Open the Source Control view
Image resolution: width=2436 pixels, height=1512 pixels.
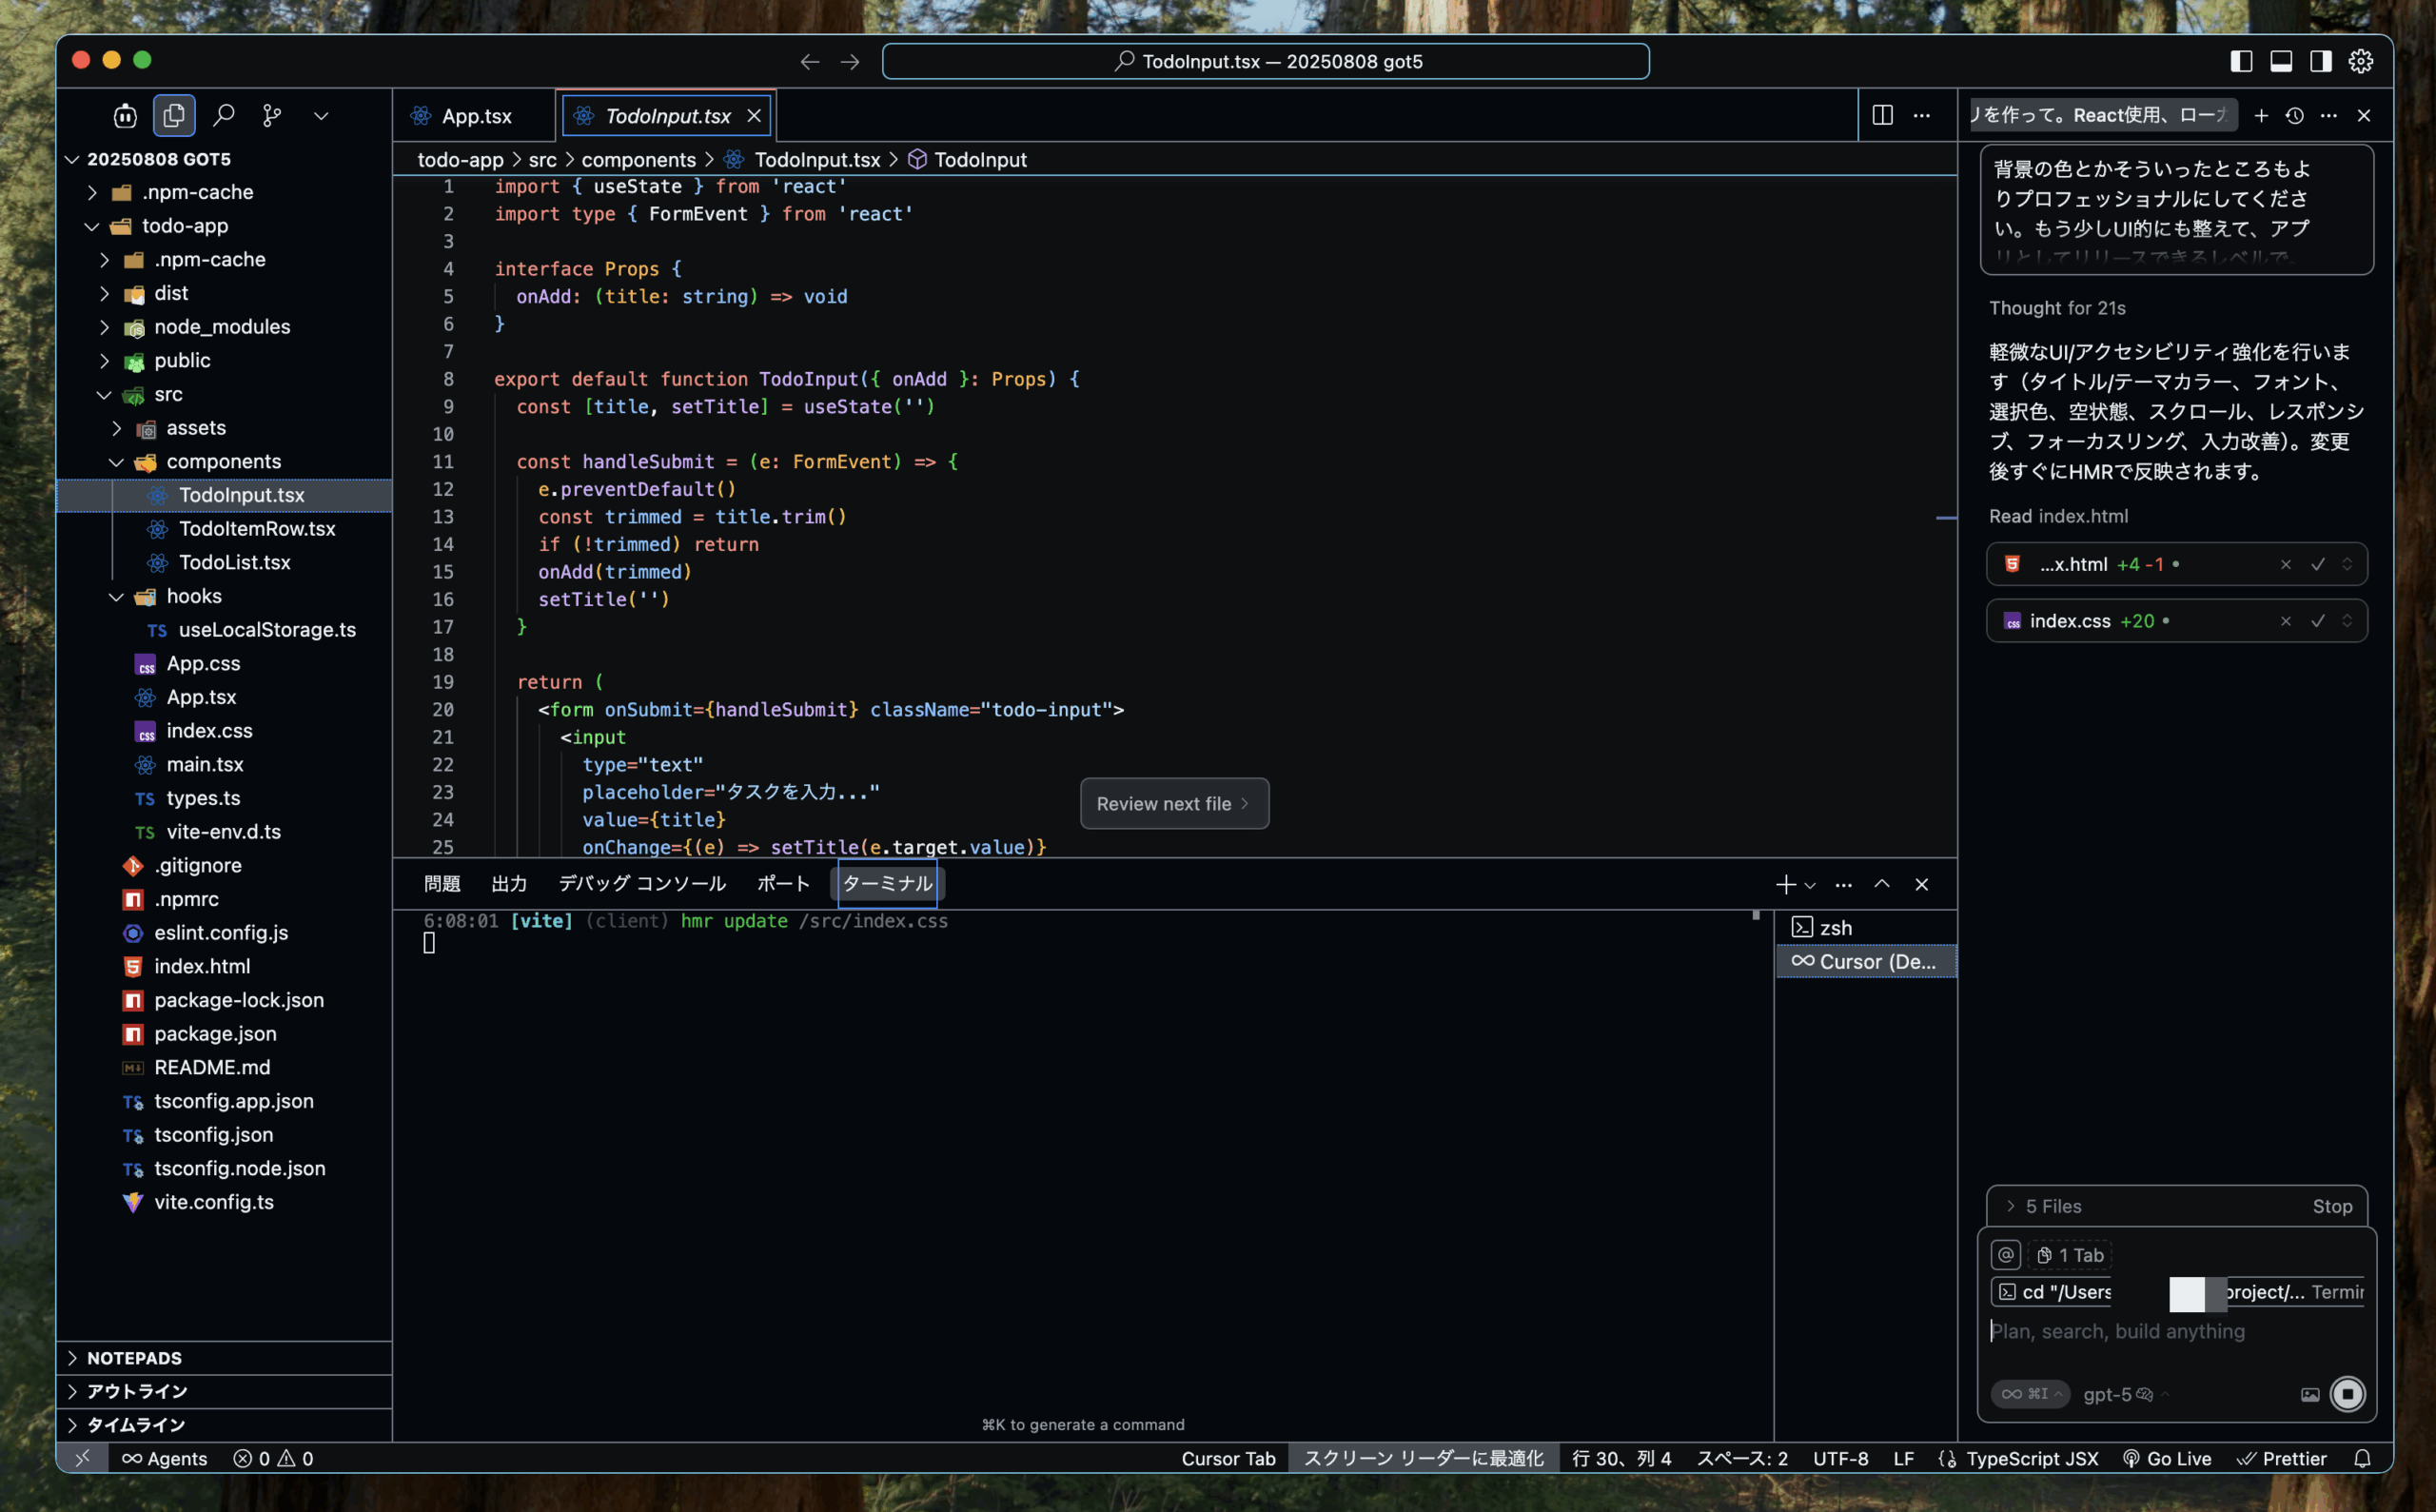point(272,115)
